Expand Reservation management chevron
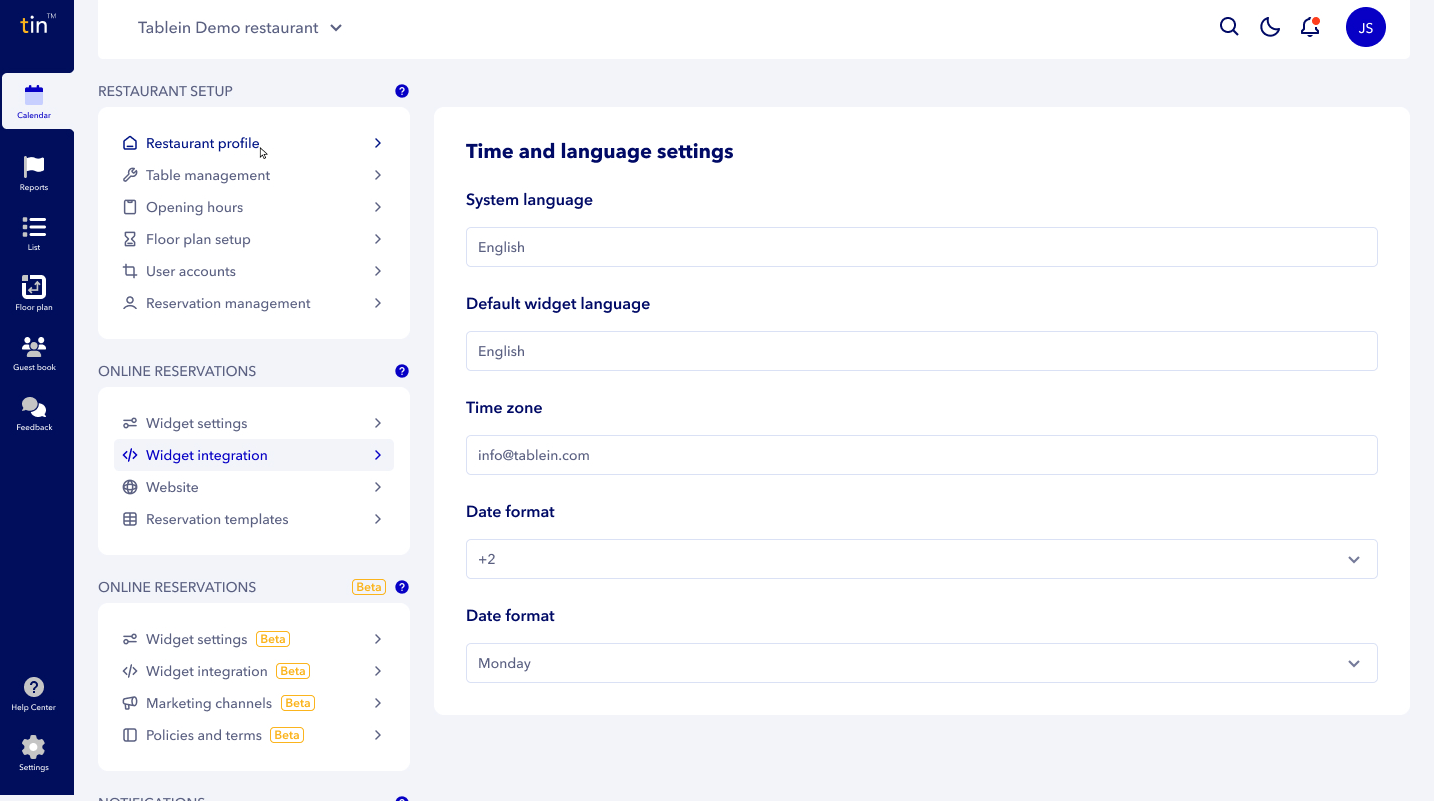Image resolution: width=1434 pixels, height=801 pixels. (x=378, y=303)
